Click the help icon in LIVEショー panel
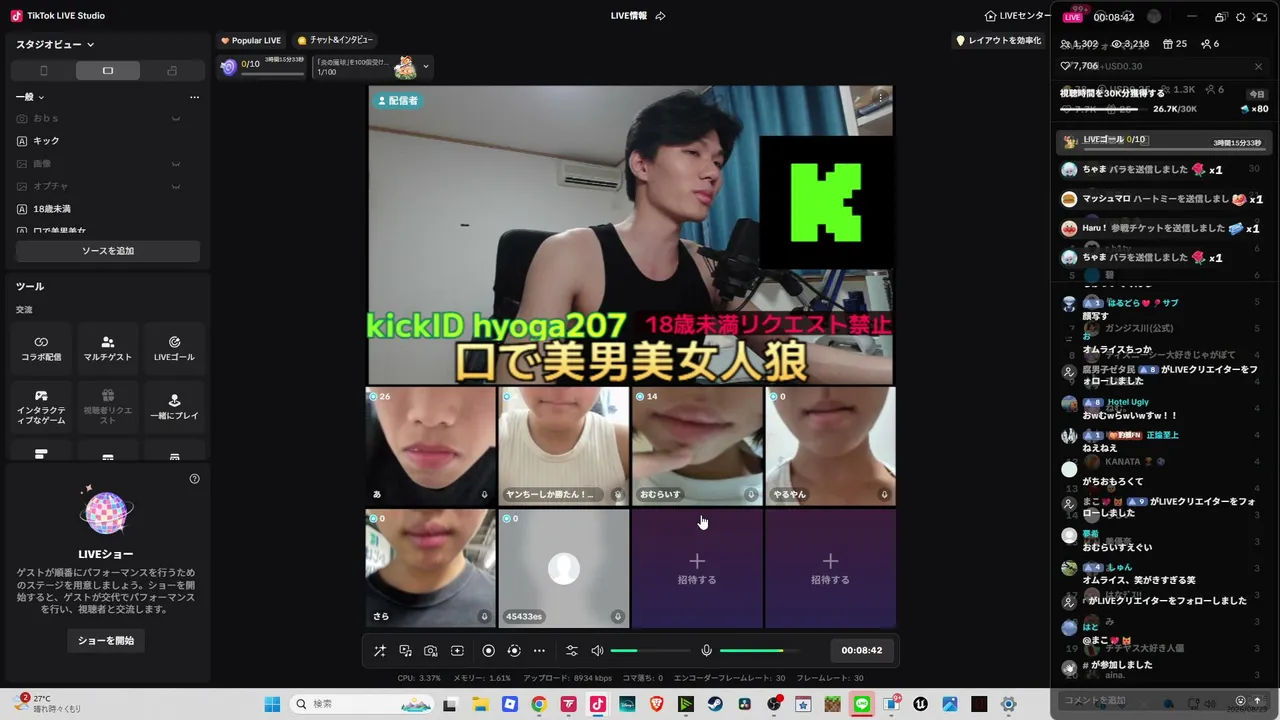The width and height of the screenshot is (1280, 720). click(x=195, y=479)
